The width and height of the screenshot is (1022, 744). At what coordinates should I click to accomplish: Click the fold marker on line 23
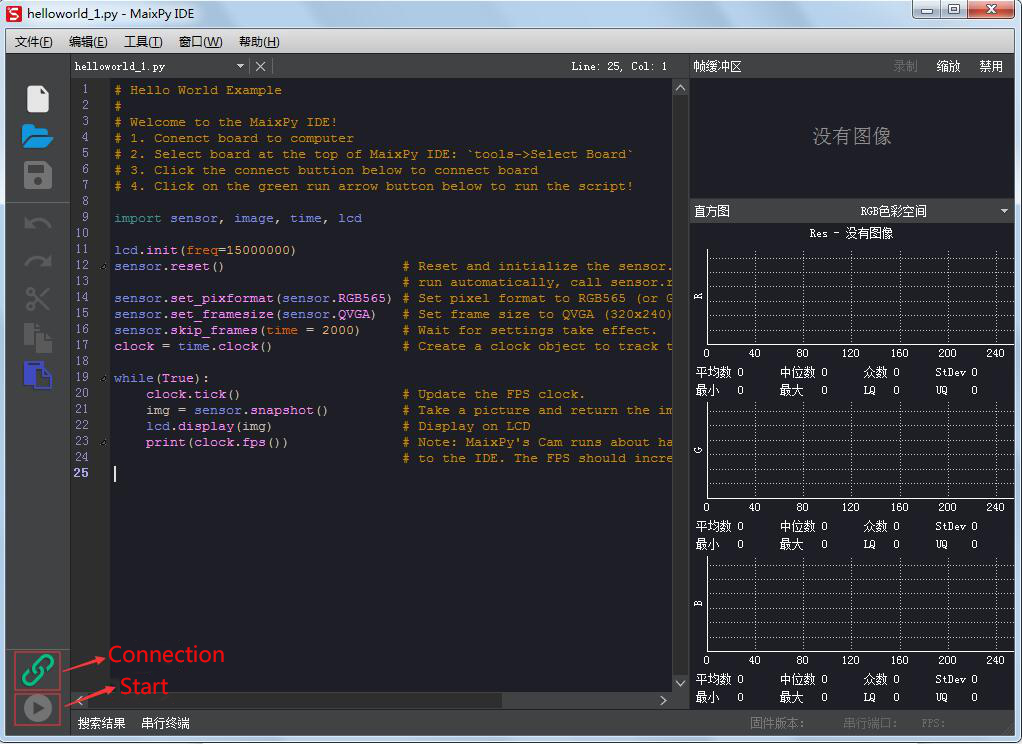pos(104,442)
